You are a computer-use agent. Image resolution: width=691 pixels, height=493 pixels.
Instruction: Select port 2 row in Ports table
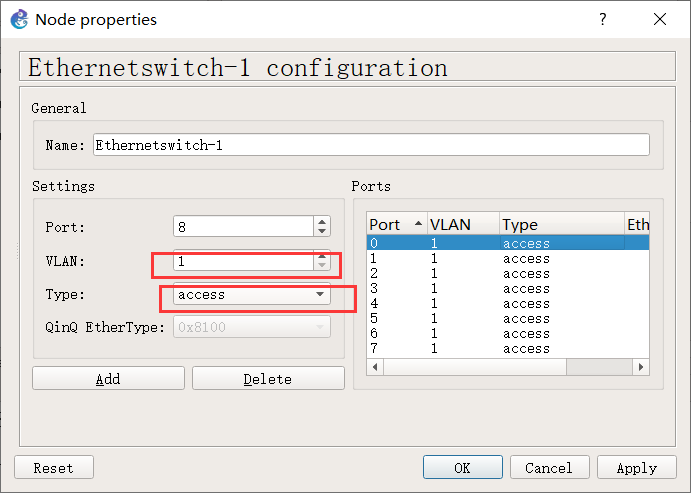click(x=508, y=273)
